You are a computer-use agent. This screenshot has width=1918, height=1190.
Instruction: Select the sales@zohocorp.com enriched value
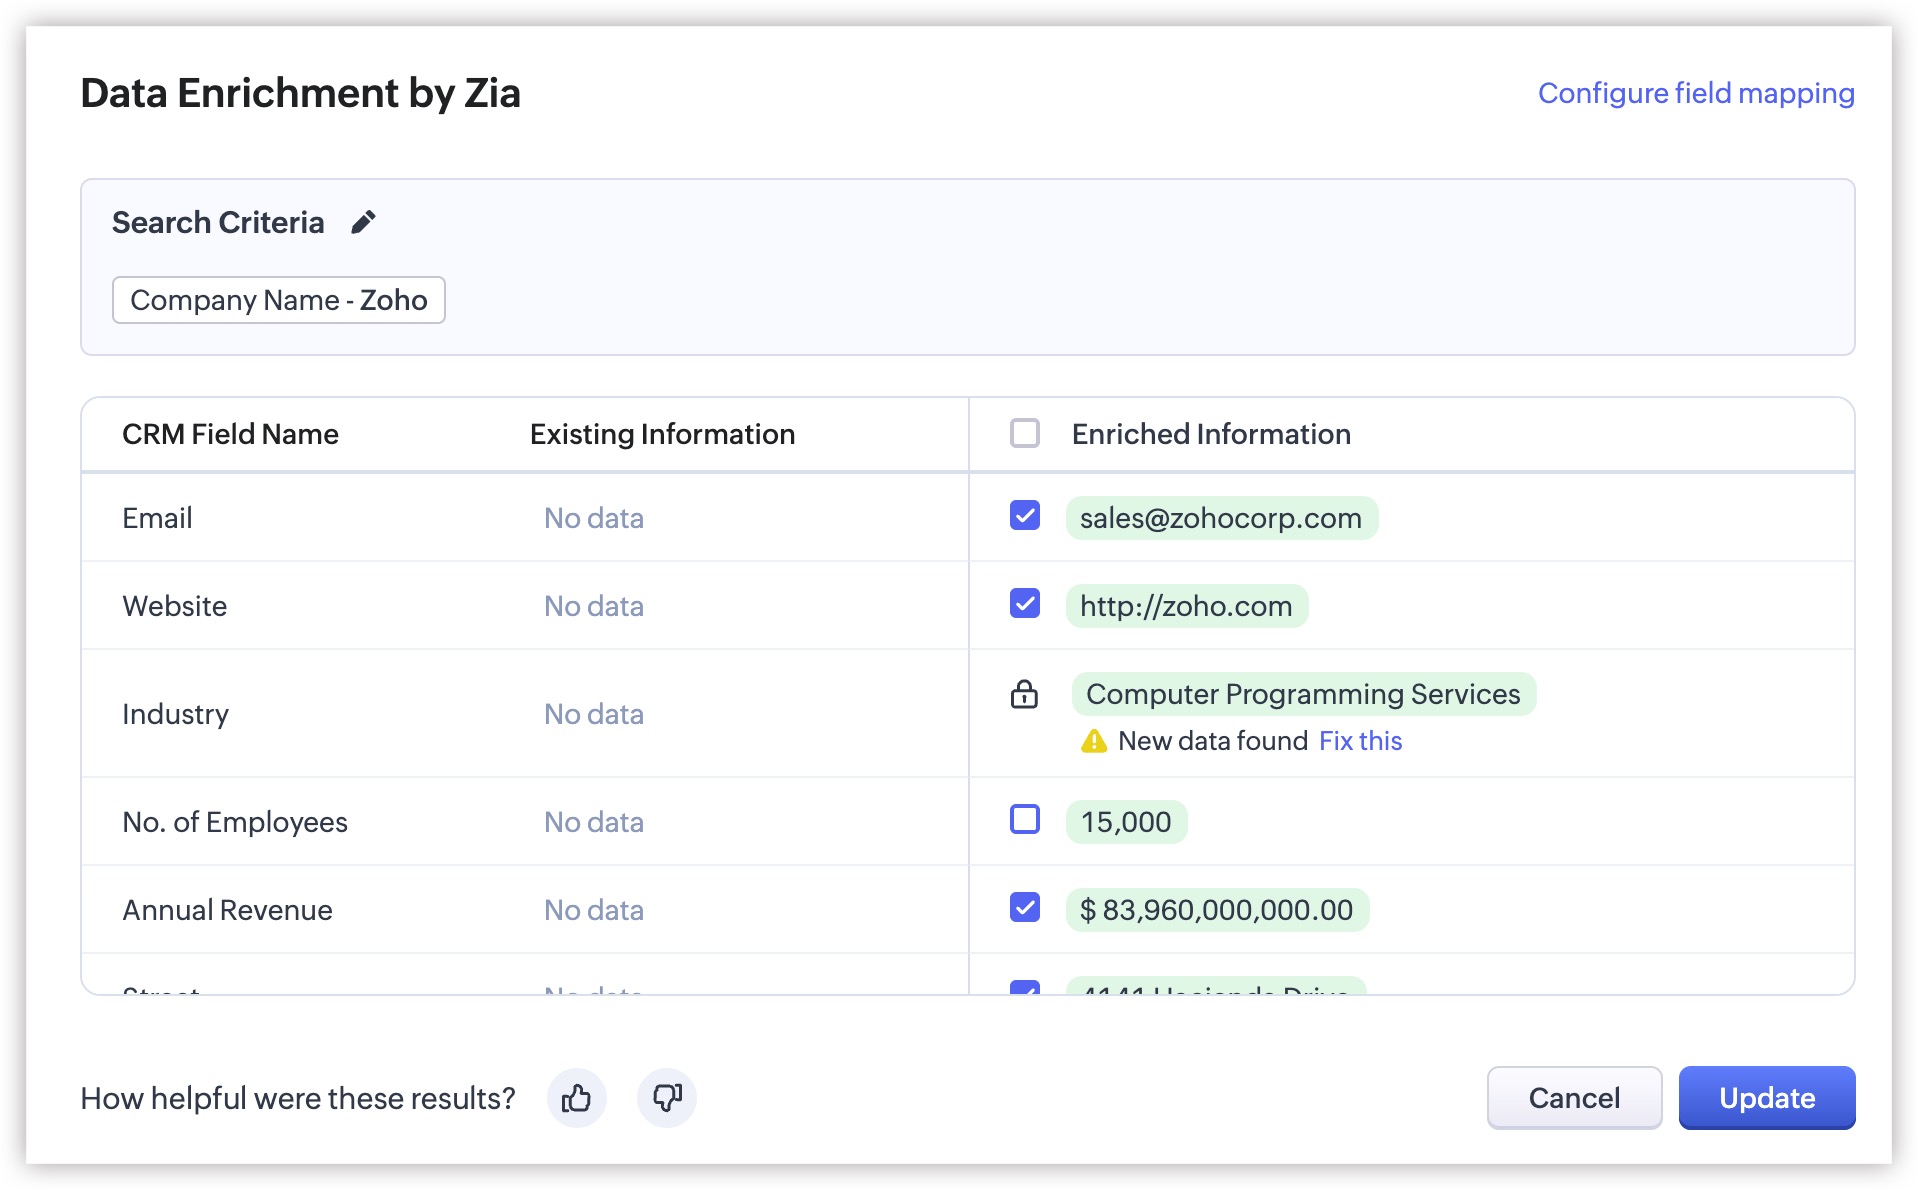(x=1220, y=518)
